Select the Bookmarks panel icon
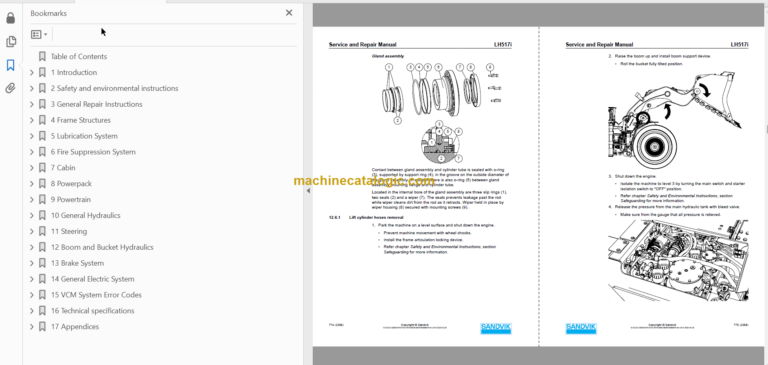 pyautogui.click(x=10, y=65)
